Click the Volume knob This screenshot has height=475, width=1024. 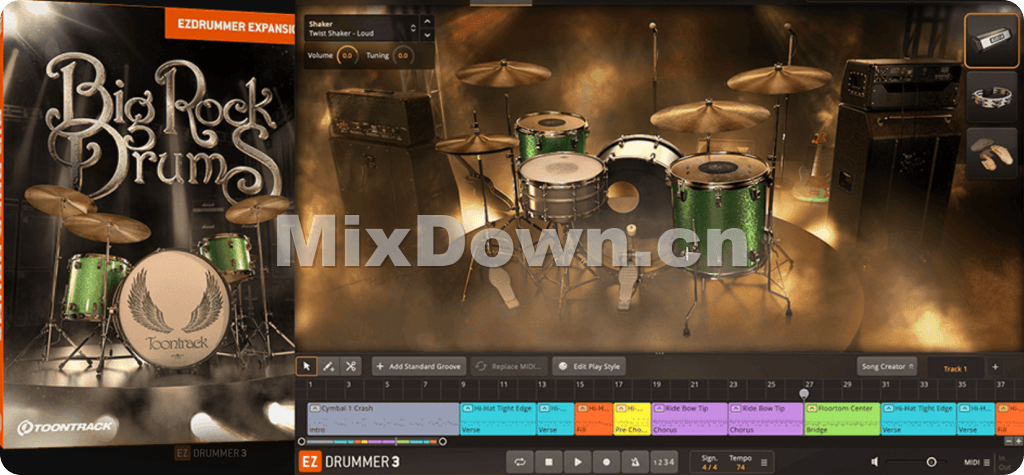[x=347, y=56]
